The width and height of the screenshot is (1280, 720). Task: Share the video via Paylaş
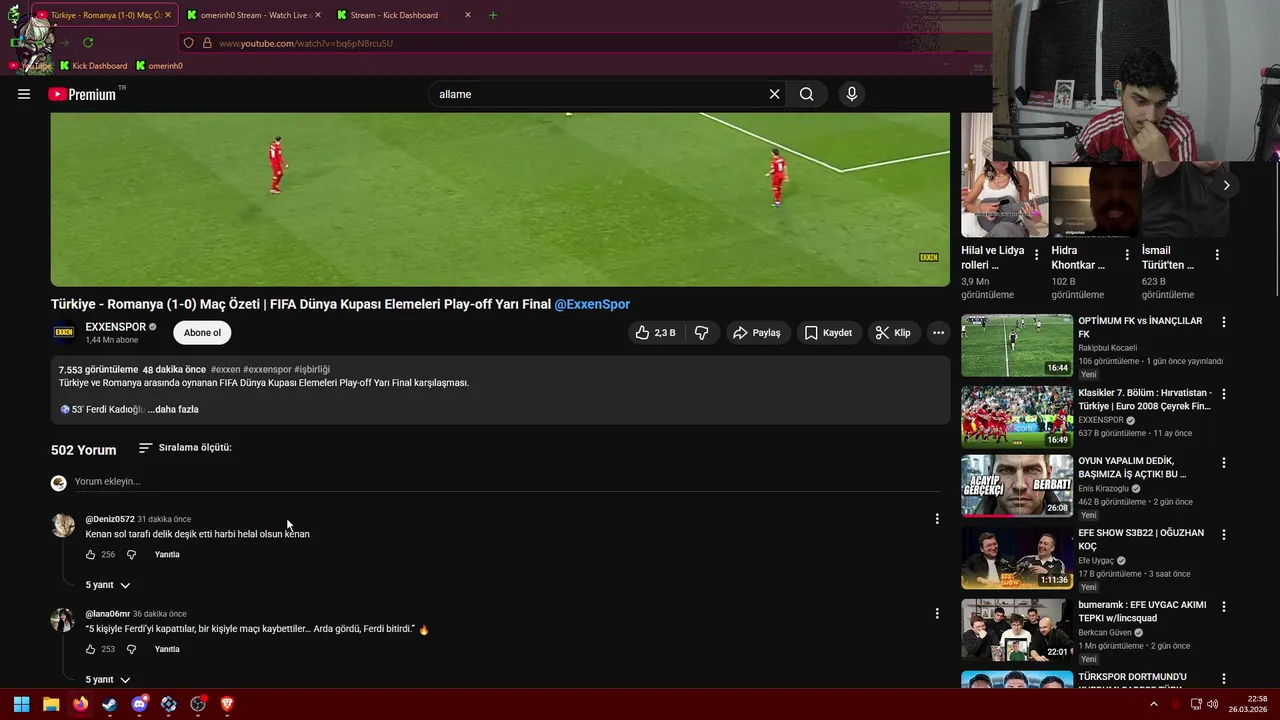756,333
